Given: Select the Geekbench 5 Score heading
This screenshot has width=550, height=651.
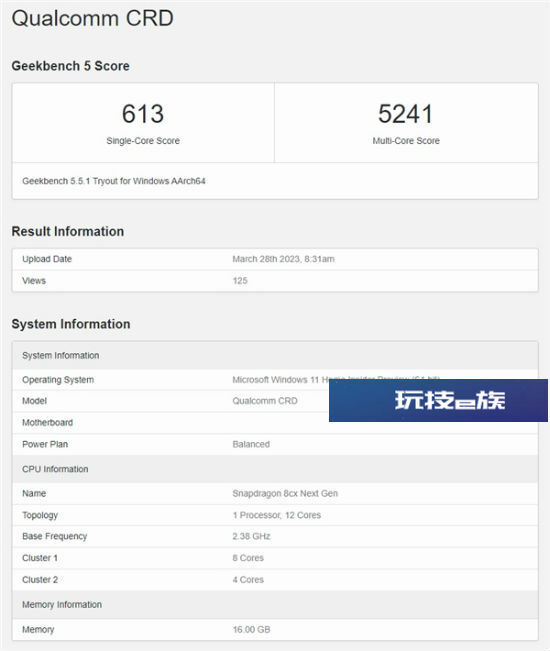Looking at the screenshot, I should click(x=71, y=66).
